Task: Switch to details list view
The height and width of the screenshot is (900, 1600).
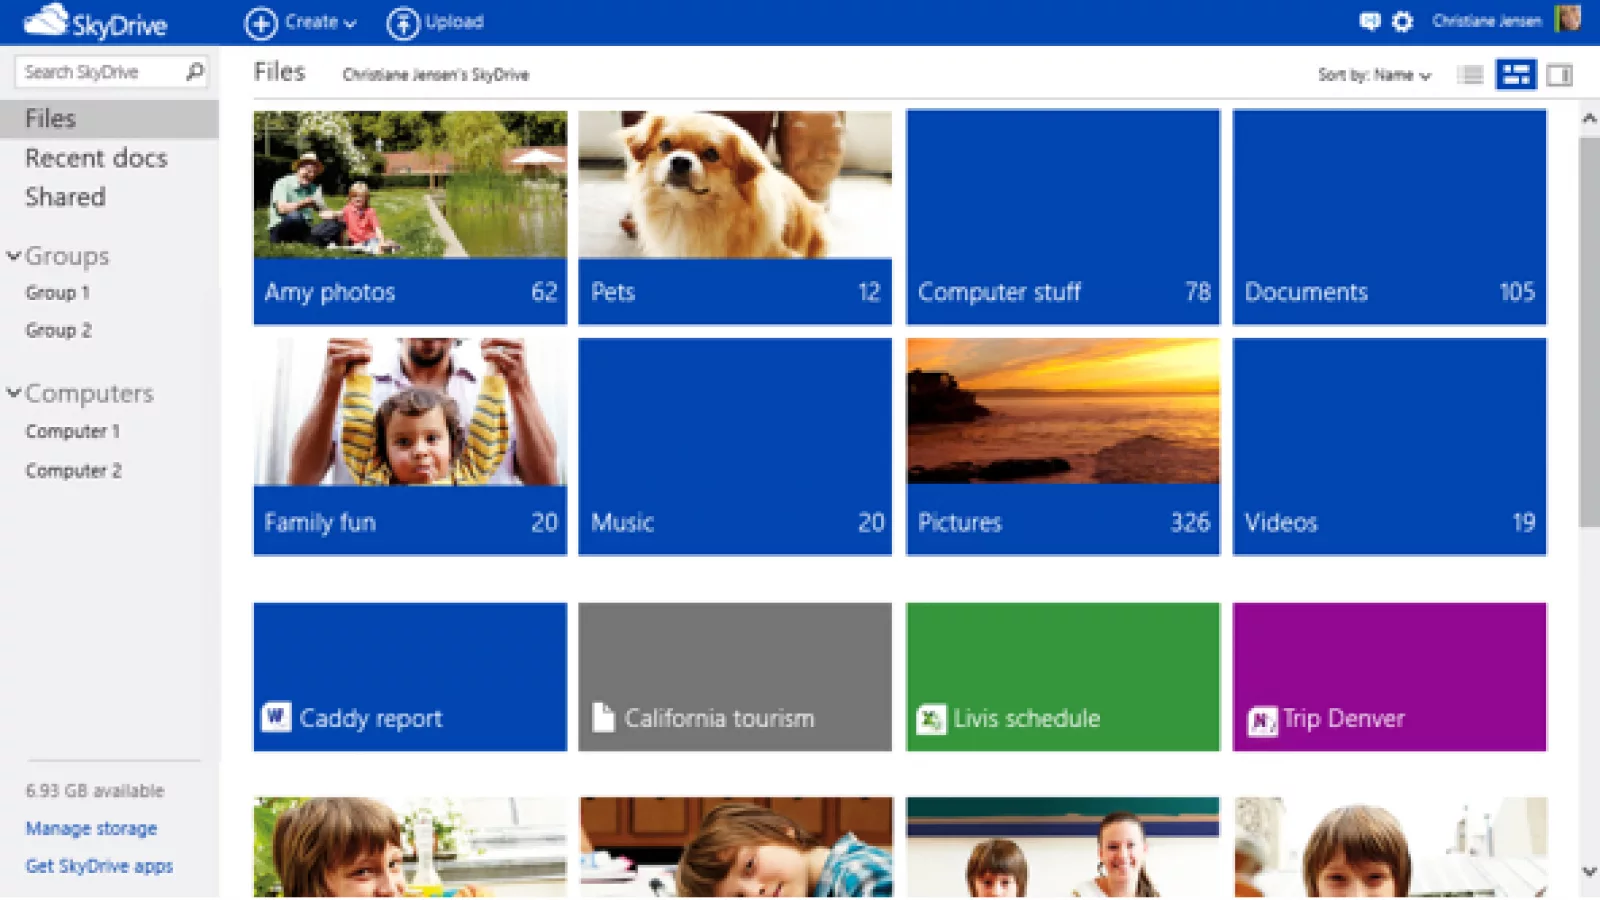Action: coord(1470,75)
